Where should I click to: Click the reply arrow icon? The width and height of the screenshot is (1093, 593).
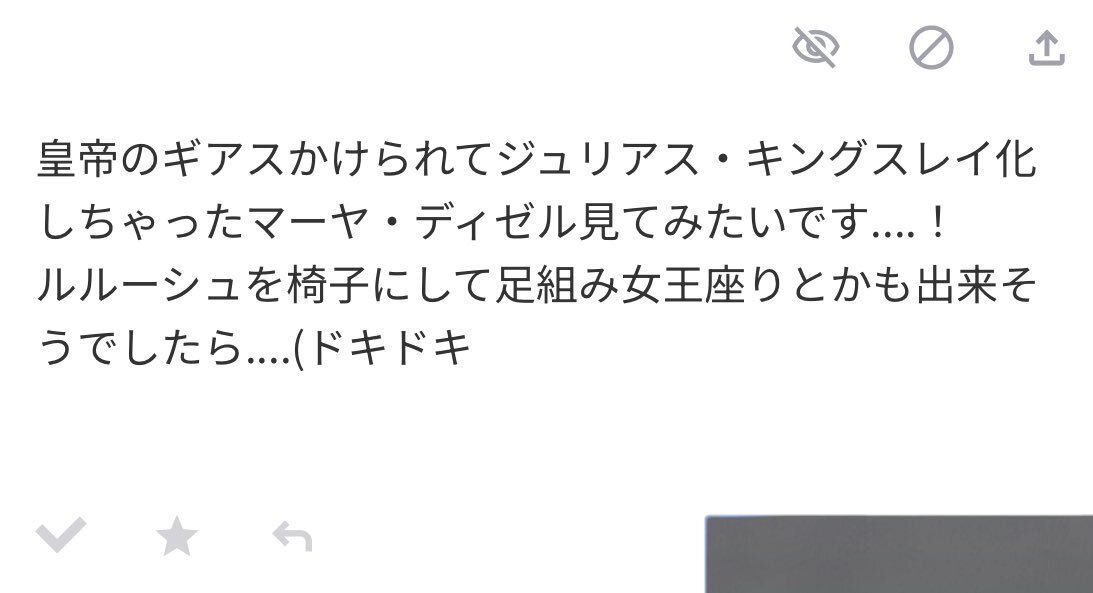pos(292,536)
